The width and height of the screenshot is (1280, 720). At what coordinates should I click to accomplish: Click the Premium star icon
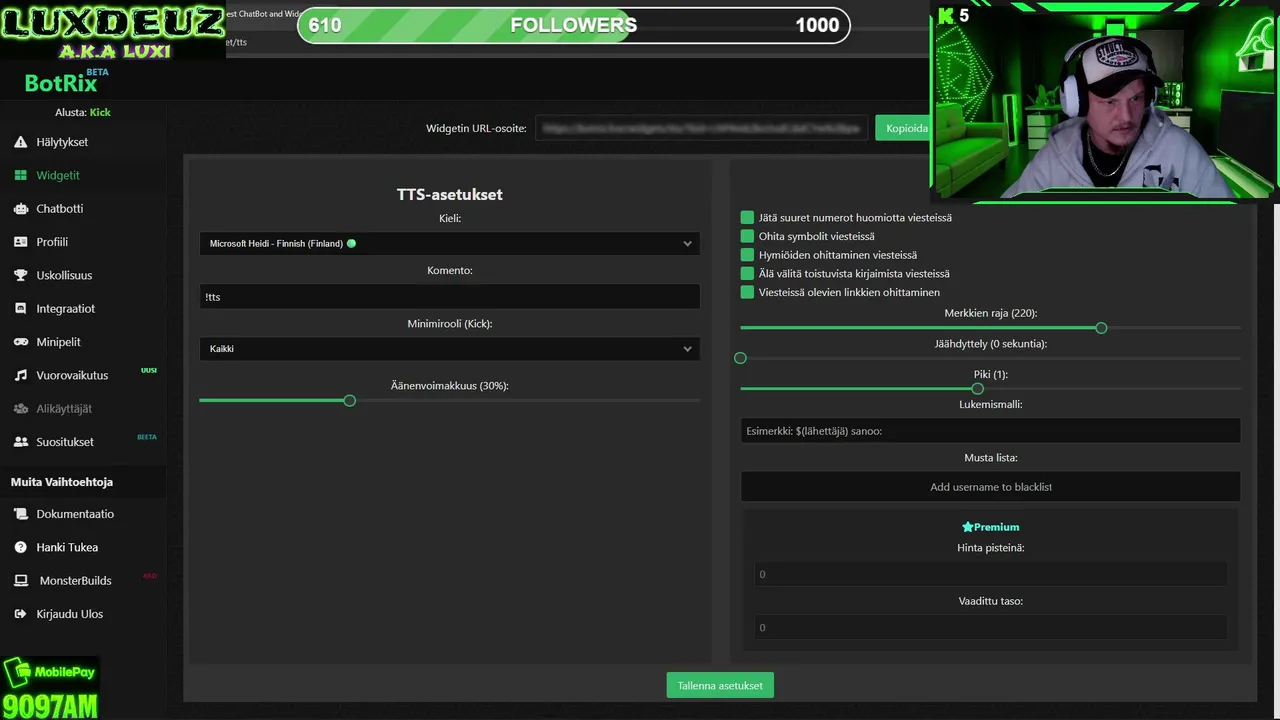[x=967, y=527]
